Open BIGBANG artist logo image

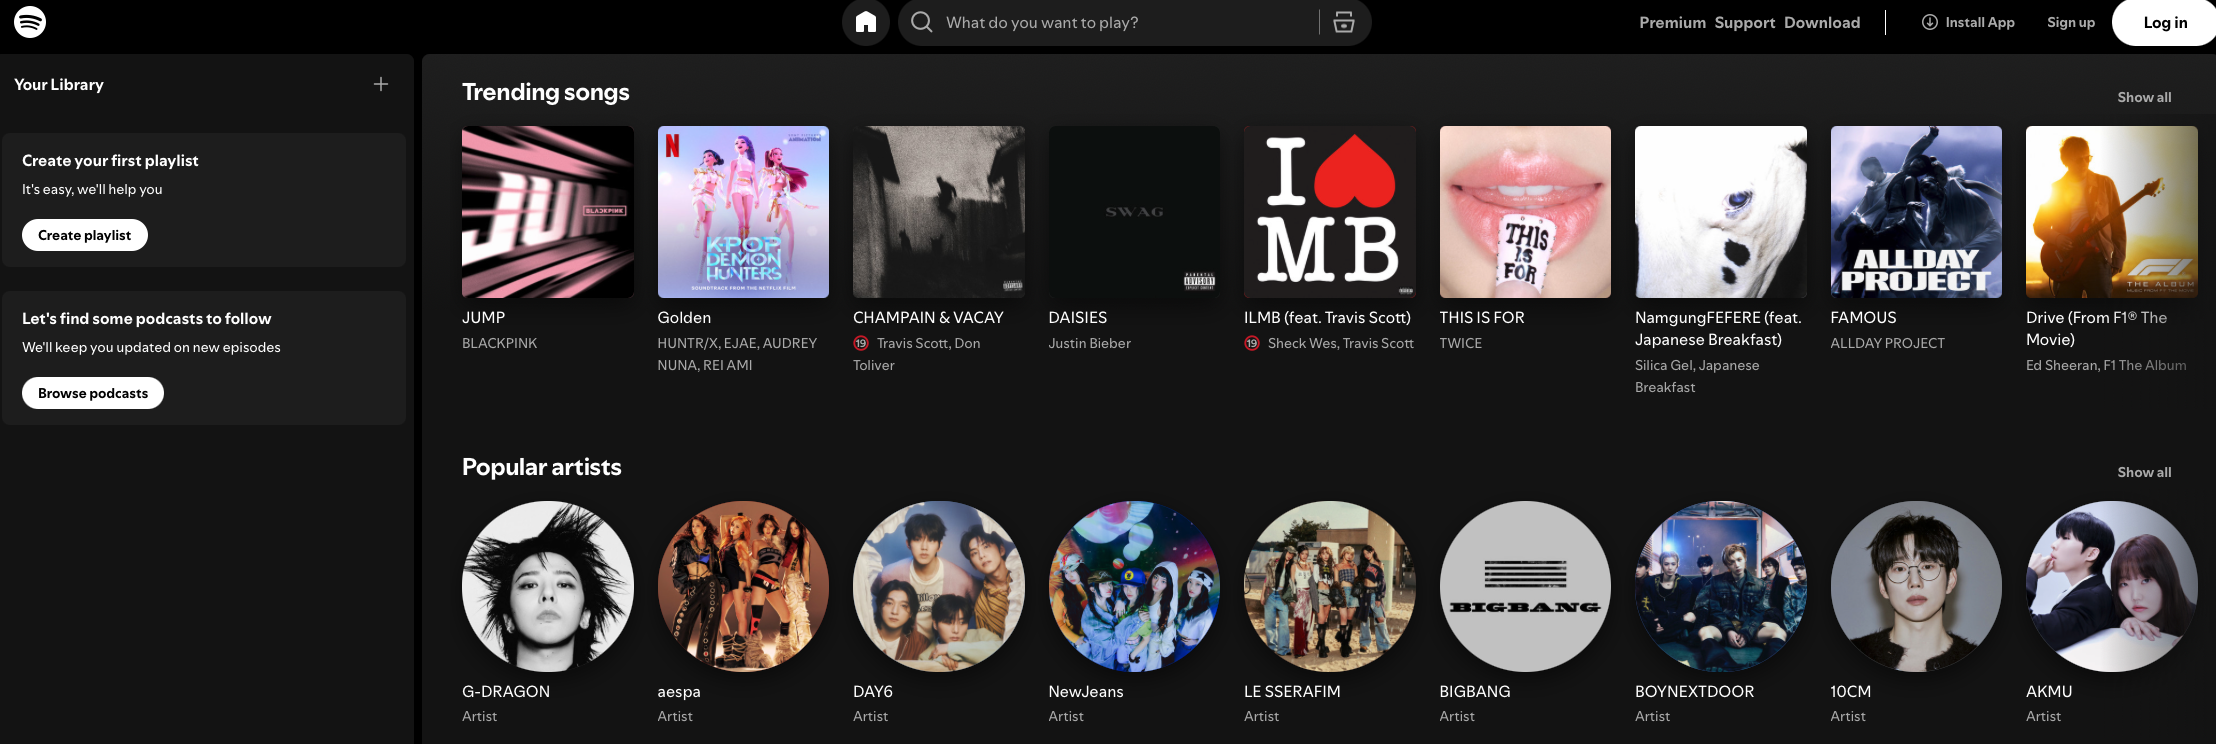(x=1525, y=587)
